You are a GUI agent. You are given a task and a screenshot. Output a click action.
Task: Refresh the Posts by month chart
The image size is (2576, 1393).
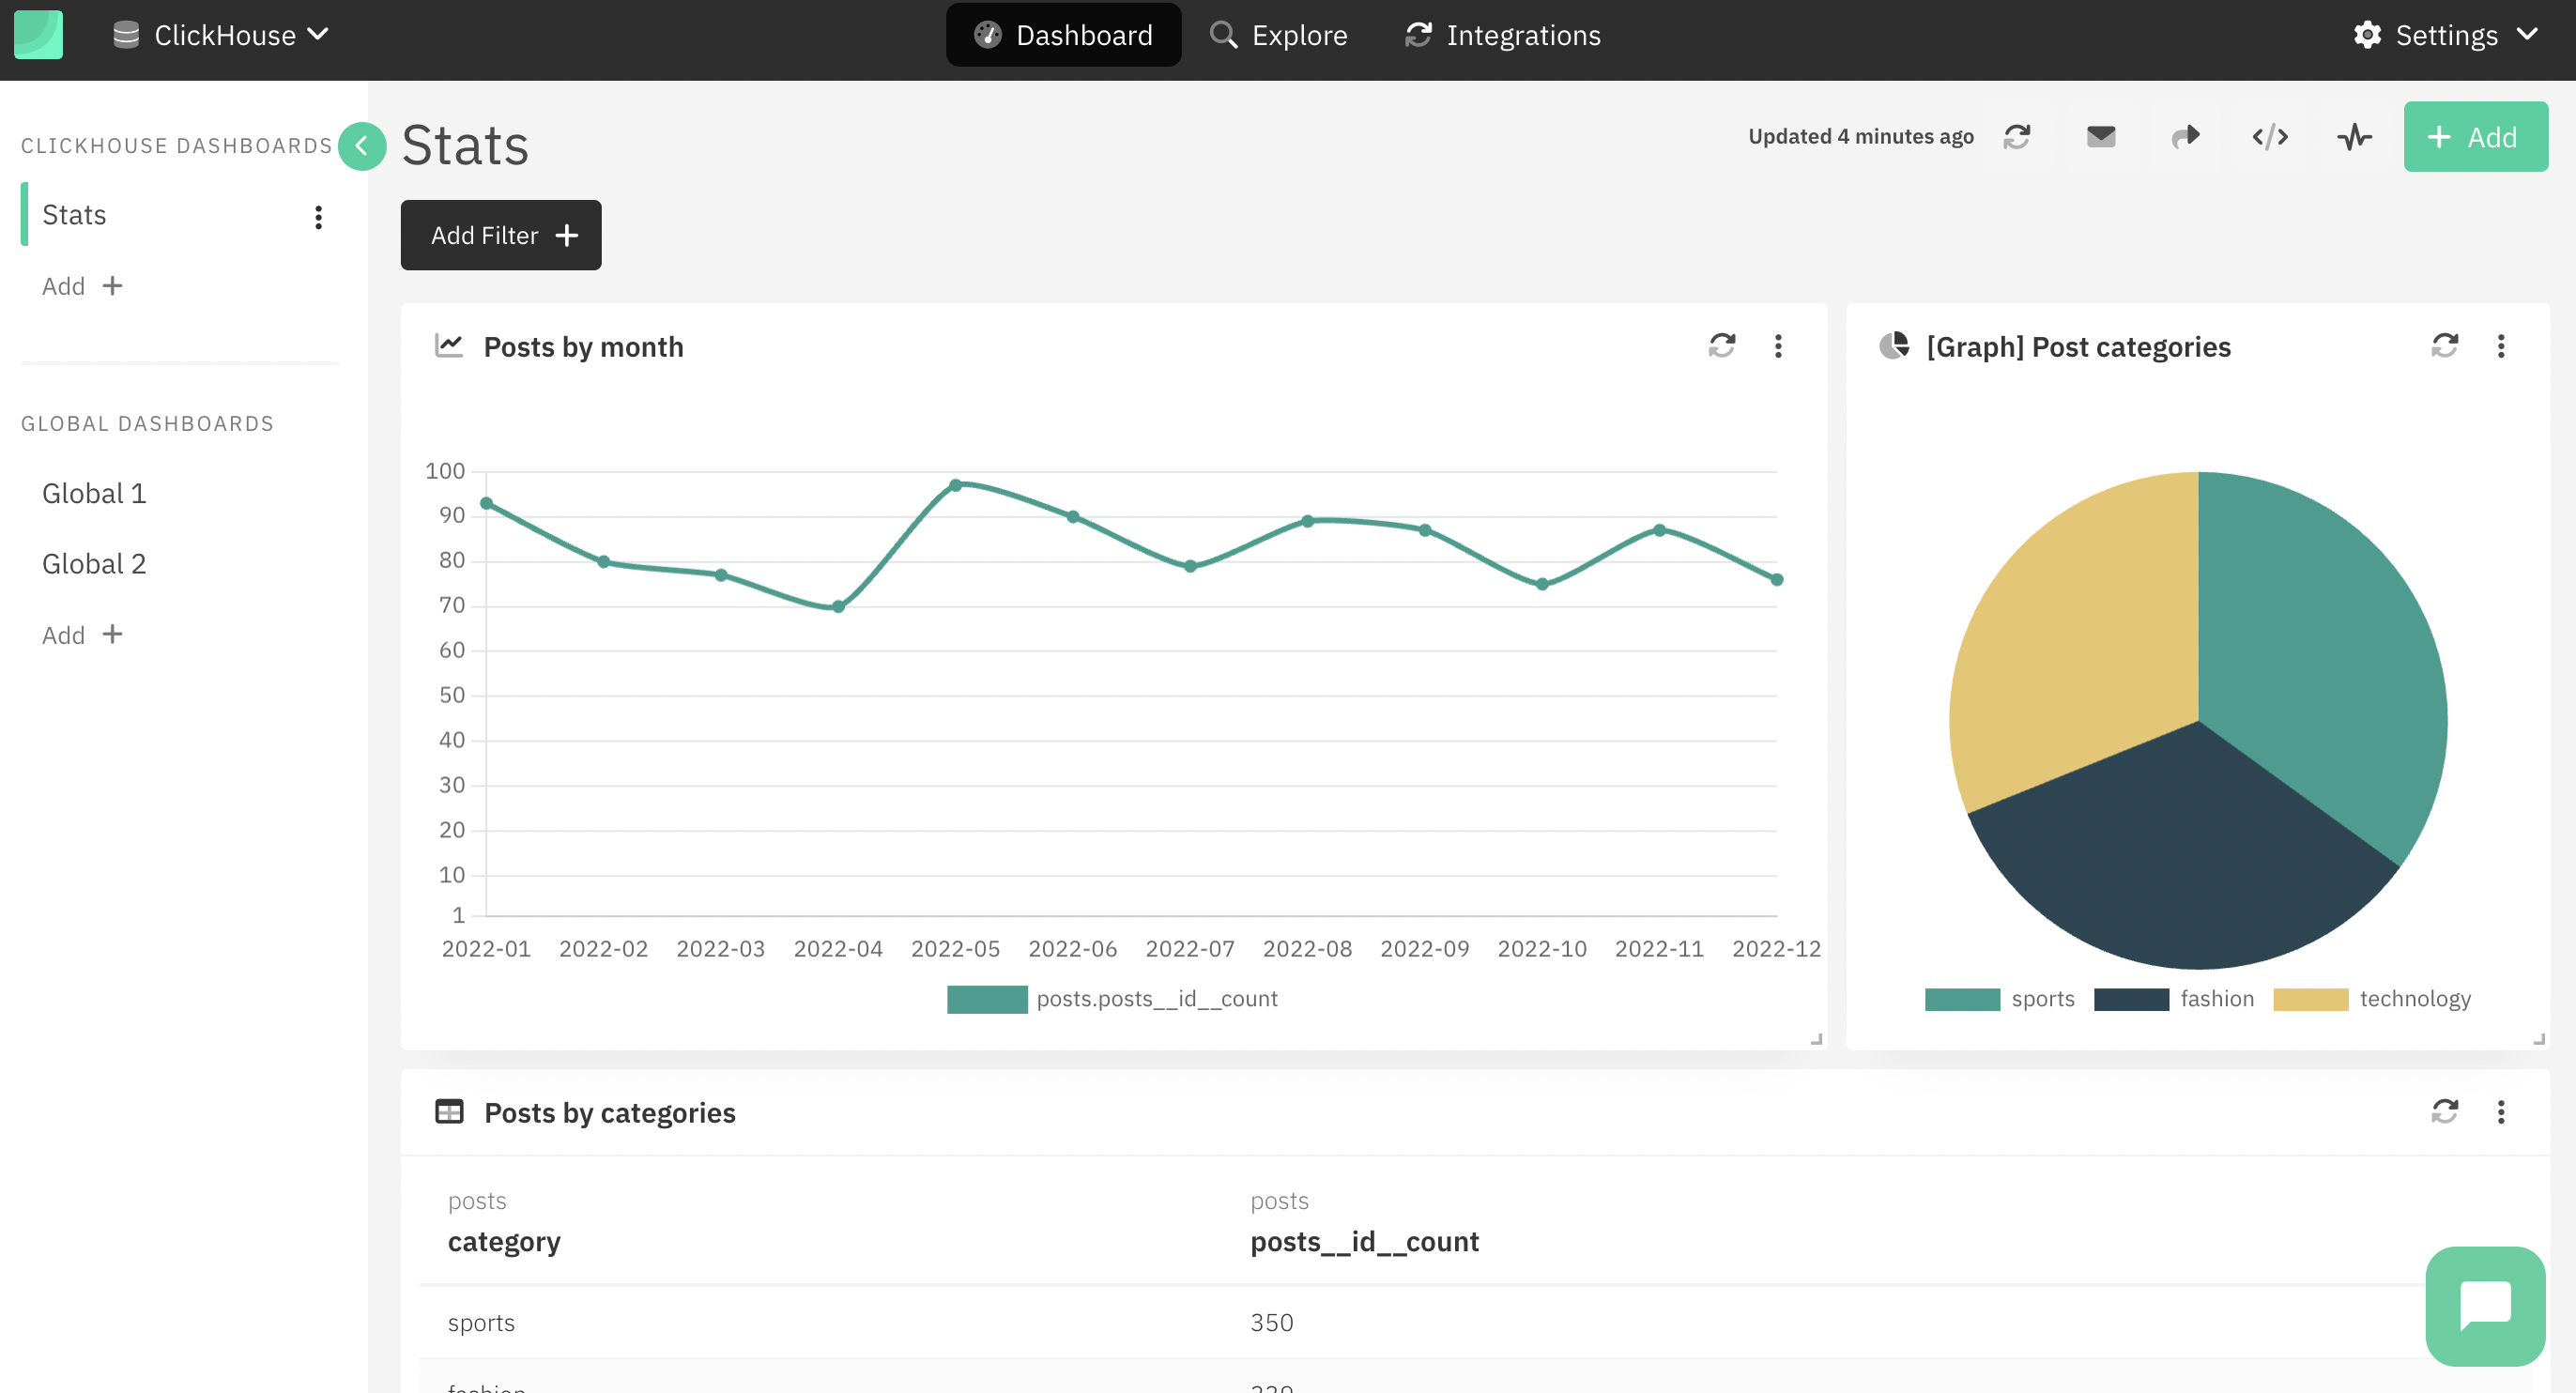(x=1722, y=346)
